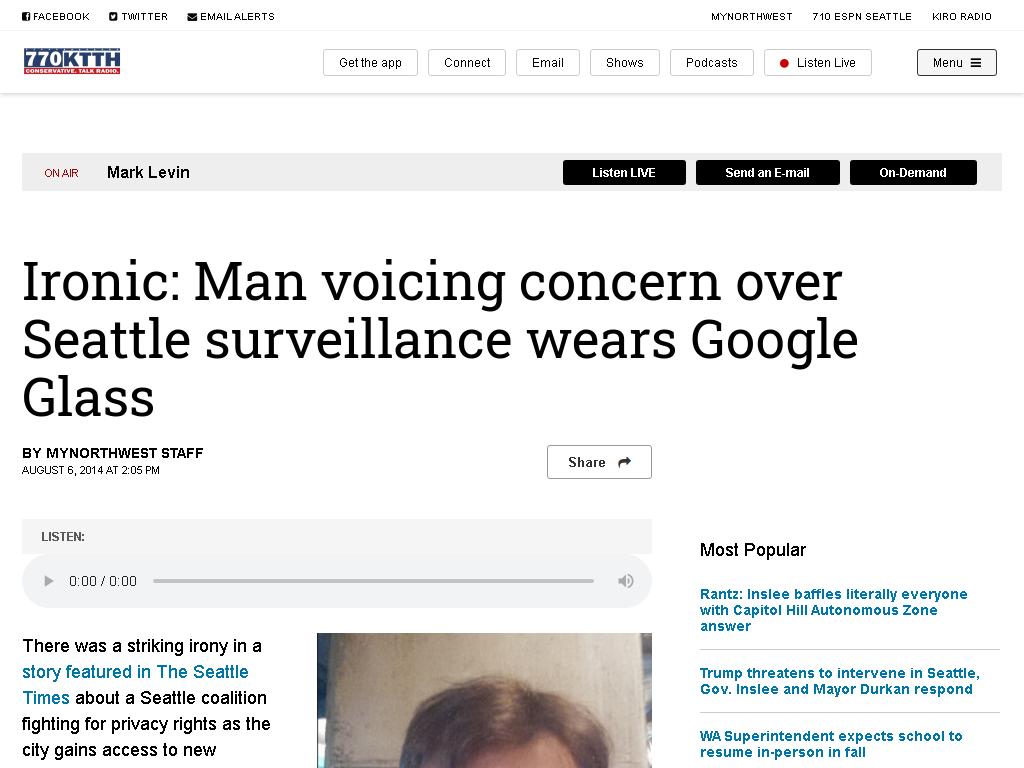Open the Connect menu

point(467,63)
